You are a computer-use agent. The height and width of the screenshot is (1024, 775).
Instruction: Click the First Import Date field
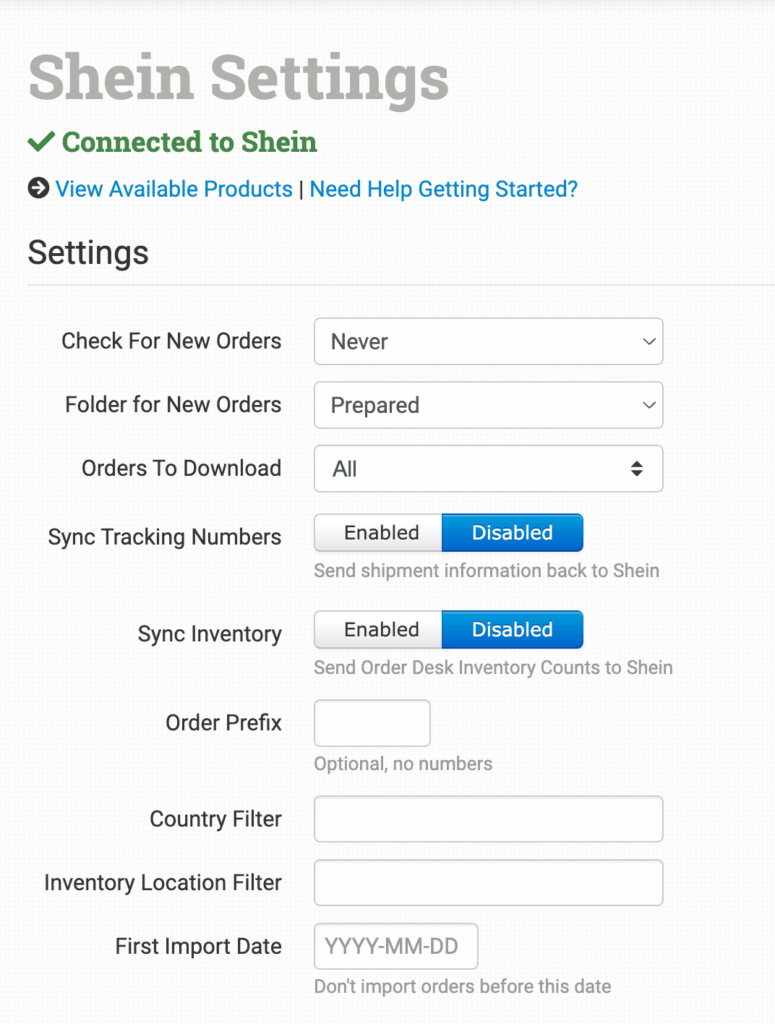click(x=396, y=947)
